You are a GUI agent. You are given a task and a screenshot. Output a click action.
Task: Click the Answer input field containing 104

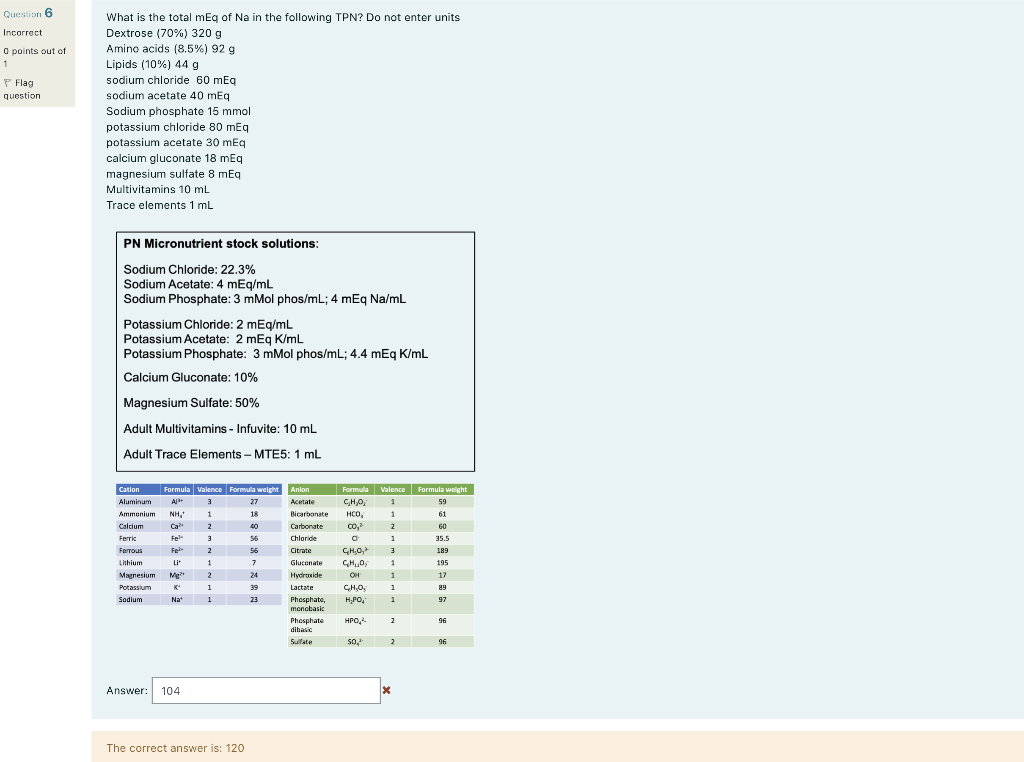266,691
